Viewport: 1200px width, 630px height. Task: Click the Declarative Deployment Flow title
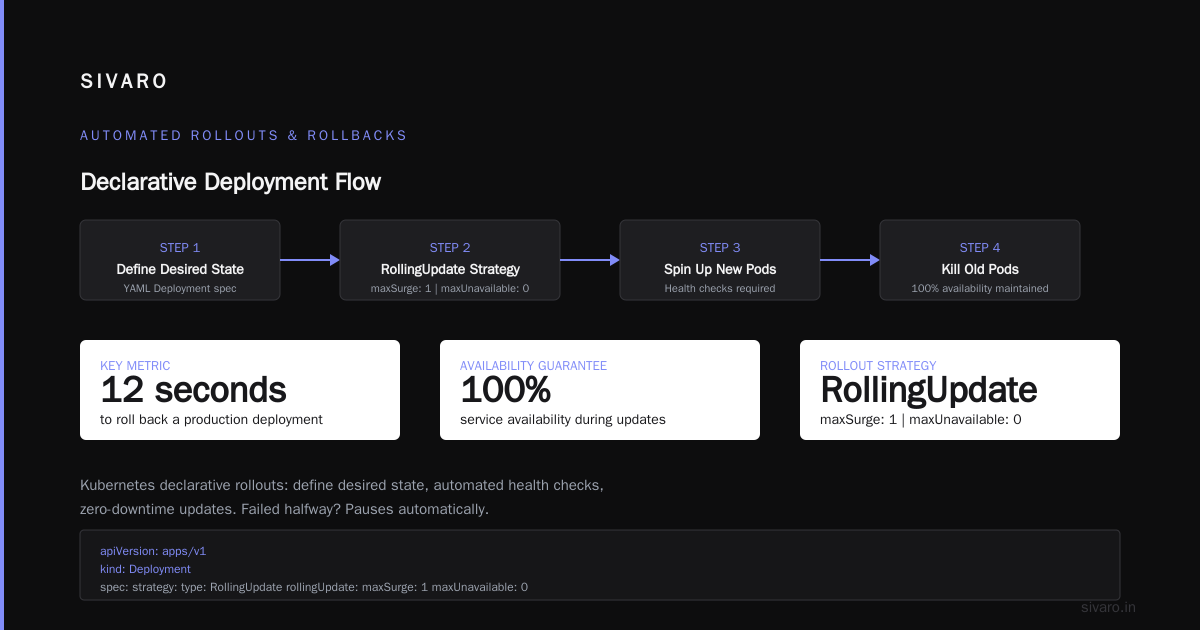point(230,182)
